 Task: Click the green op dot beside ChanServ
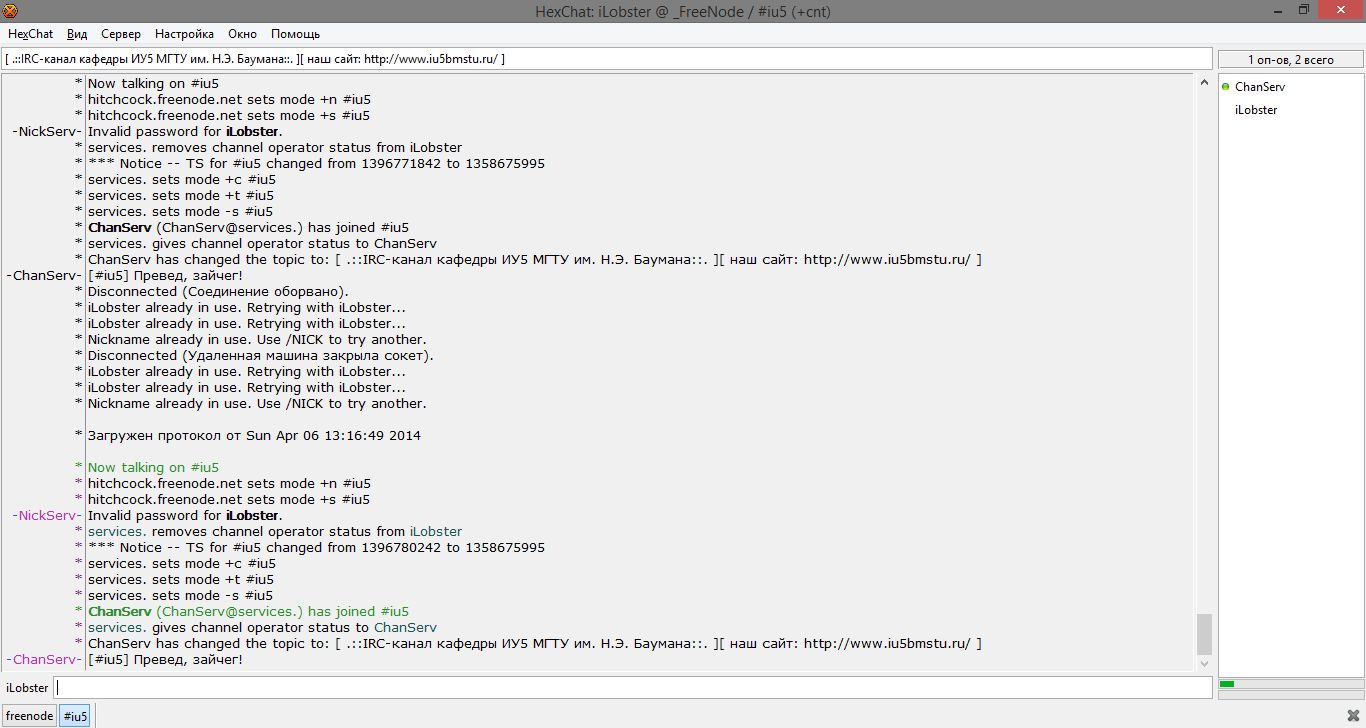(1226, 87)
